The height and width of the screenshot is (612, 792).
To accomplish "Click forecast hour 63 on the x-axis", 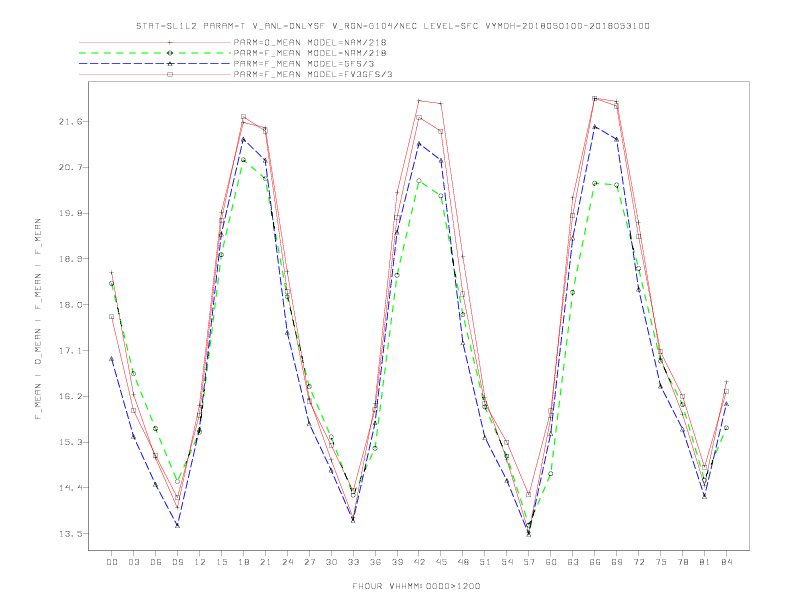I will (573, 562).
